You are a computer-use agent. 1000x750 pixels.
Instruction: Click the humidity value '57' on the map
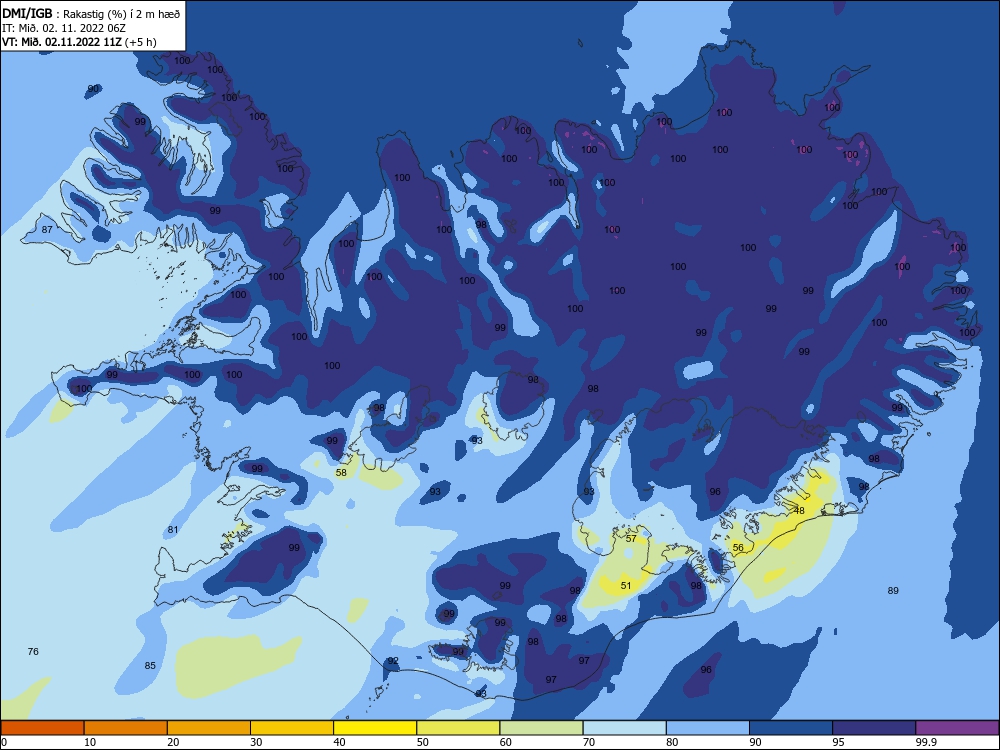click(631, 538)
